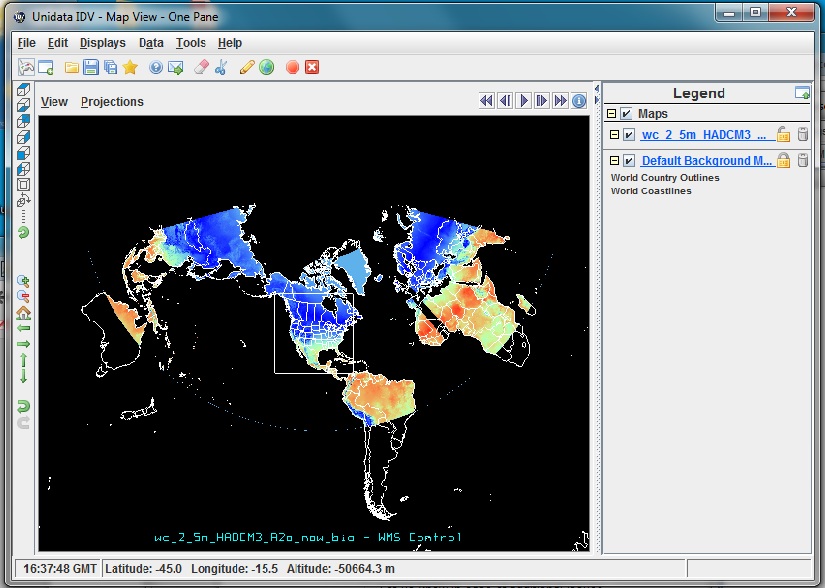Viewport: 825px width, 588px height.
Task: Reset view with the home icon
Action: pyautogui.click(x=24, y=312)
